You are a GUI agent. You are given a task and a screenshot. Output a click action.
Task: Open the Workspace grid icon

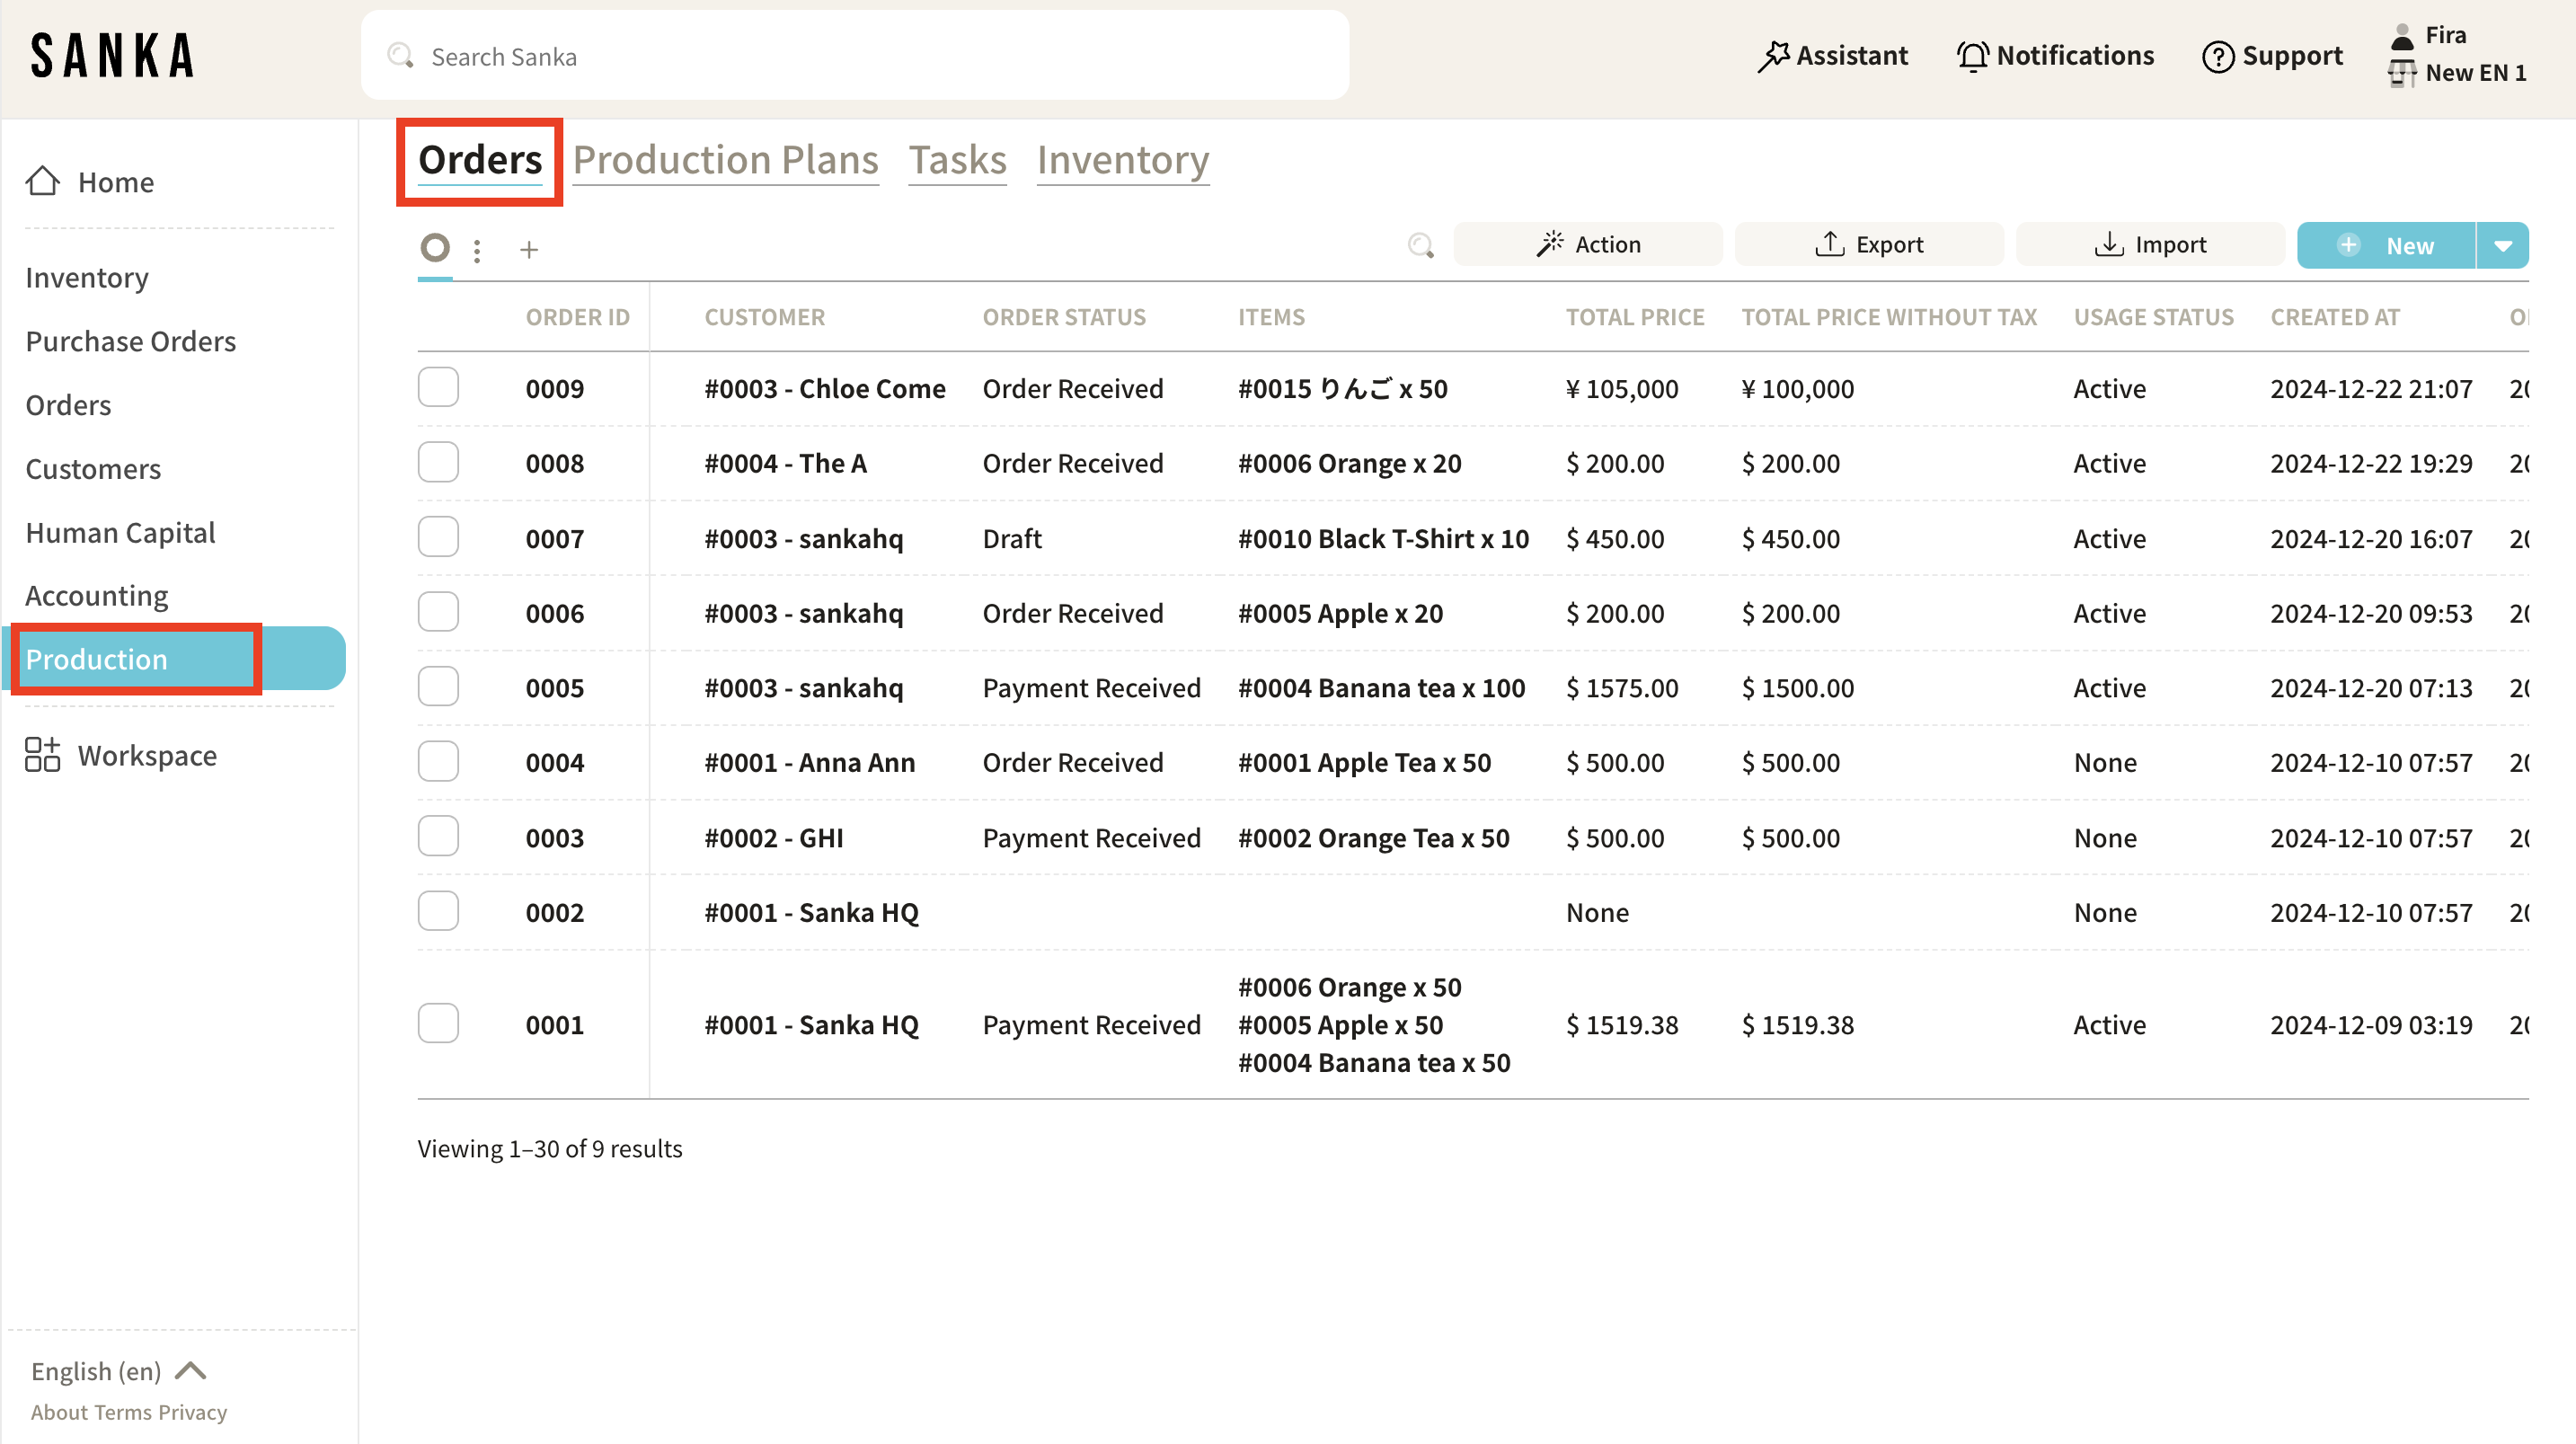coord(42,755)
